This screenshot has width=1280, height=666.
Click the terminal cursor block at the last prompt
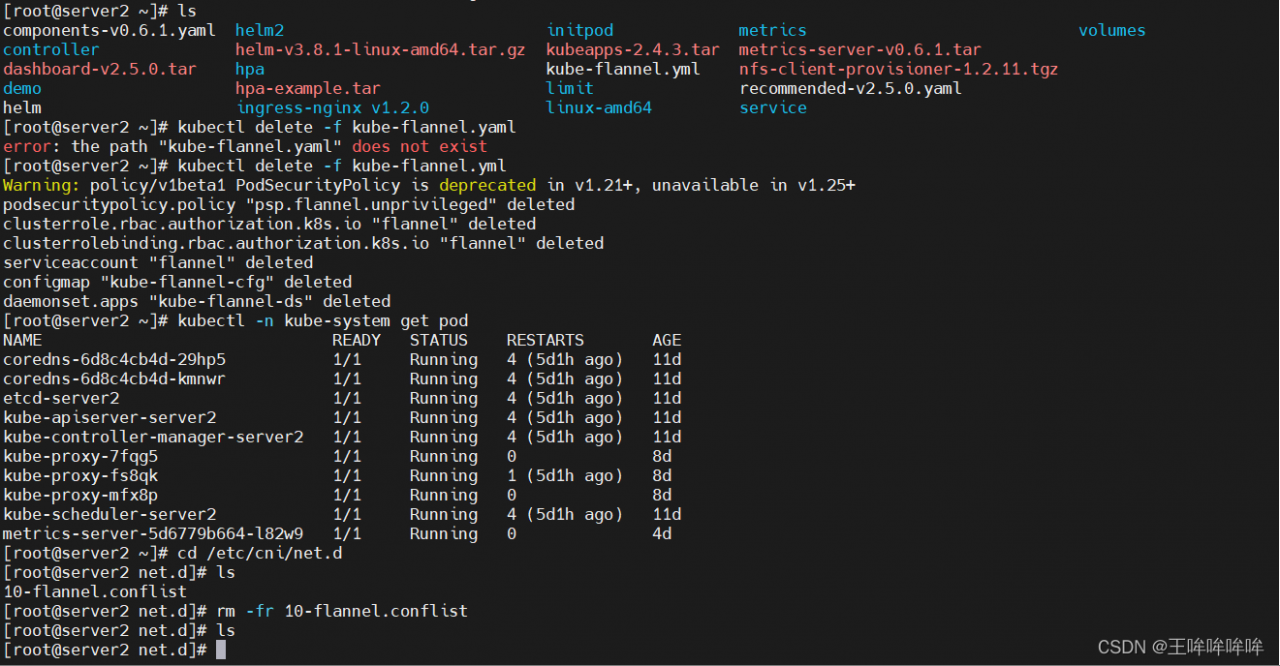[x=221, y=650]
